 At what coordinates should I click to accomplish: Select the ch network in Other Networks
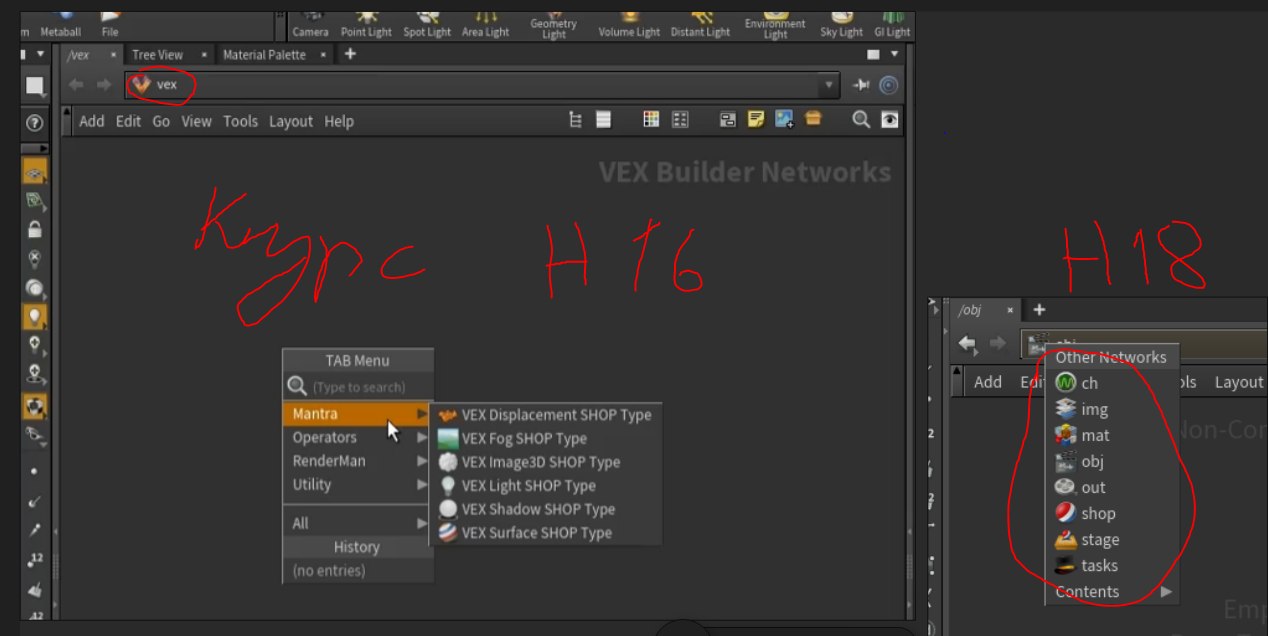tap(1112, 383)
